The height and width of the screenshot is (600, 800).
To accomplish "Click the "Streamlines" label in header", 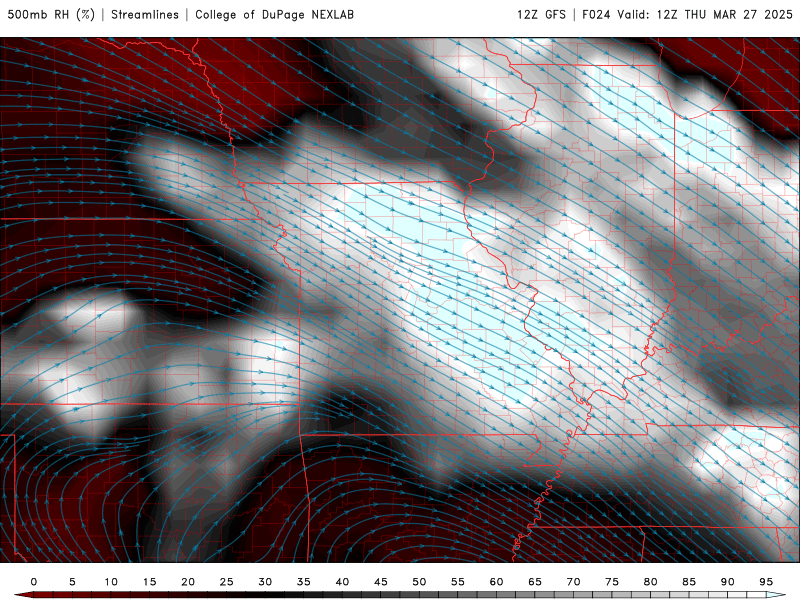I will [145, 14].
